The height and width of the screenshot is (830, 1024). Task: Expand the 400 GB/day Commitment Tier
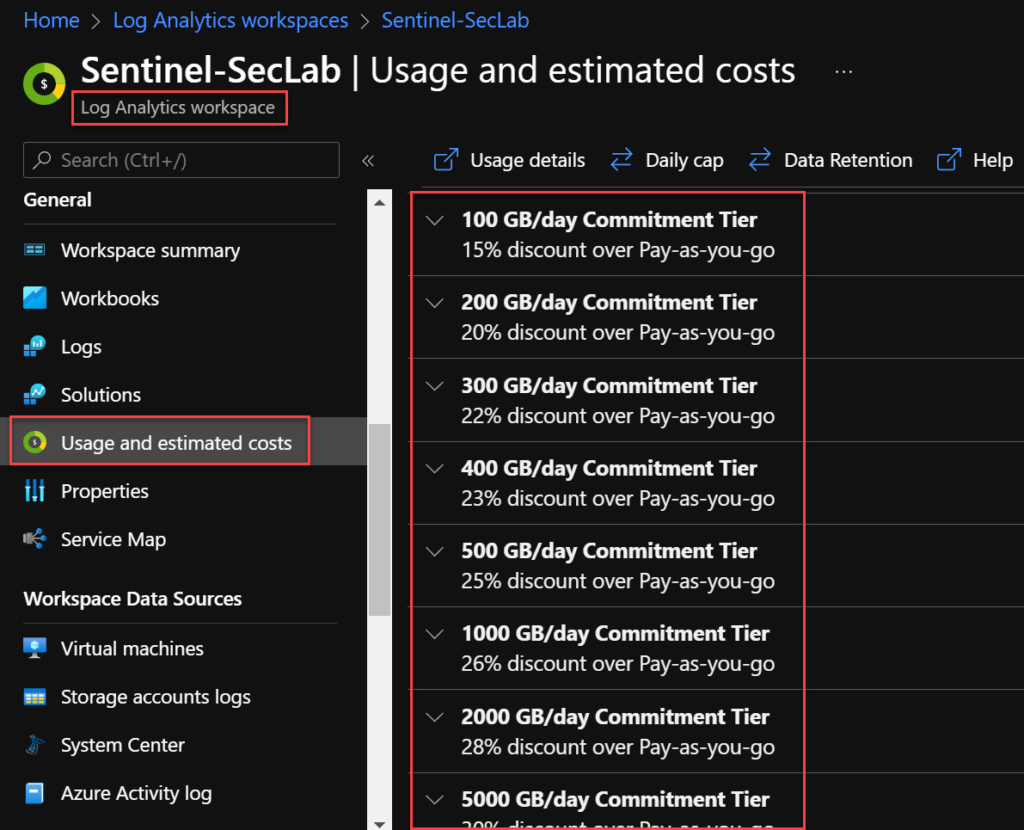(435, 468)
